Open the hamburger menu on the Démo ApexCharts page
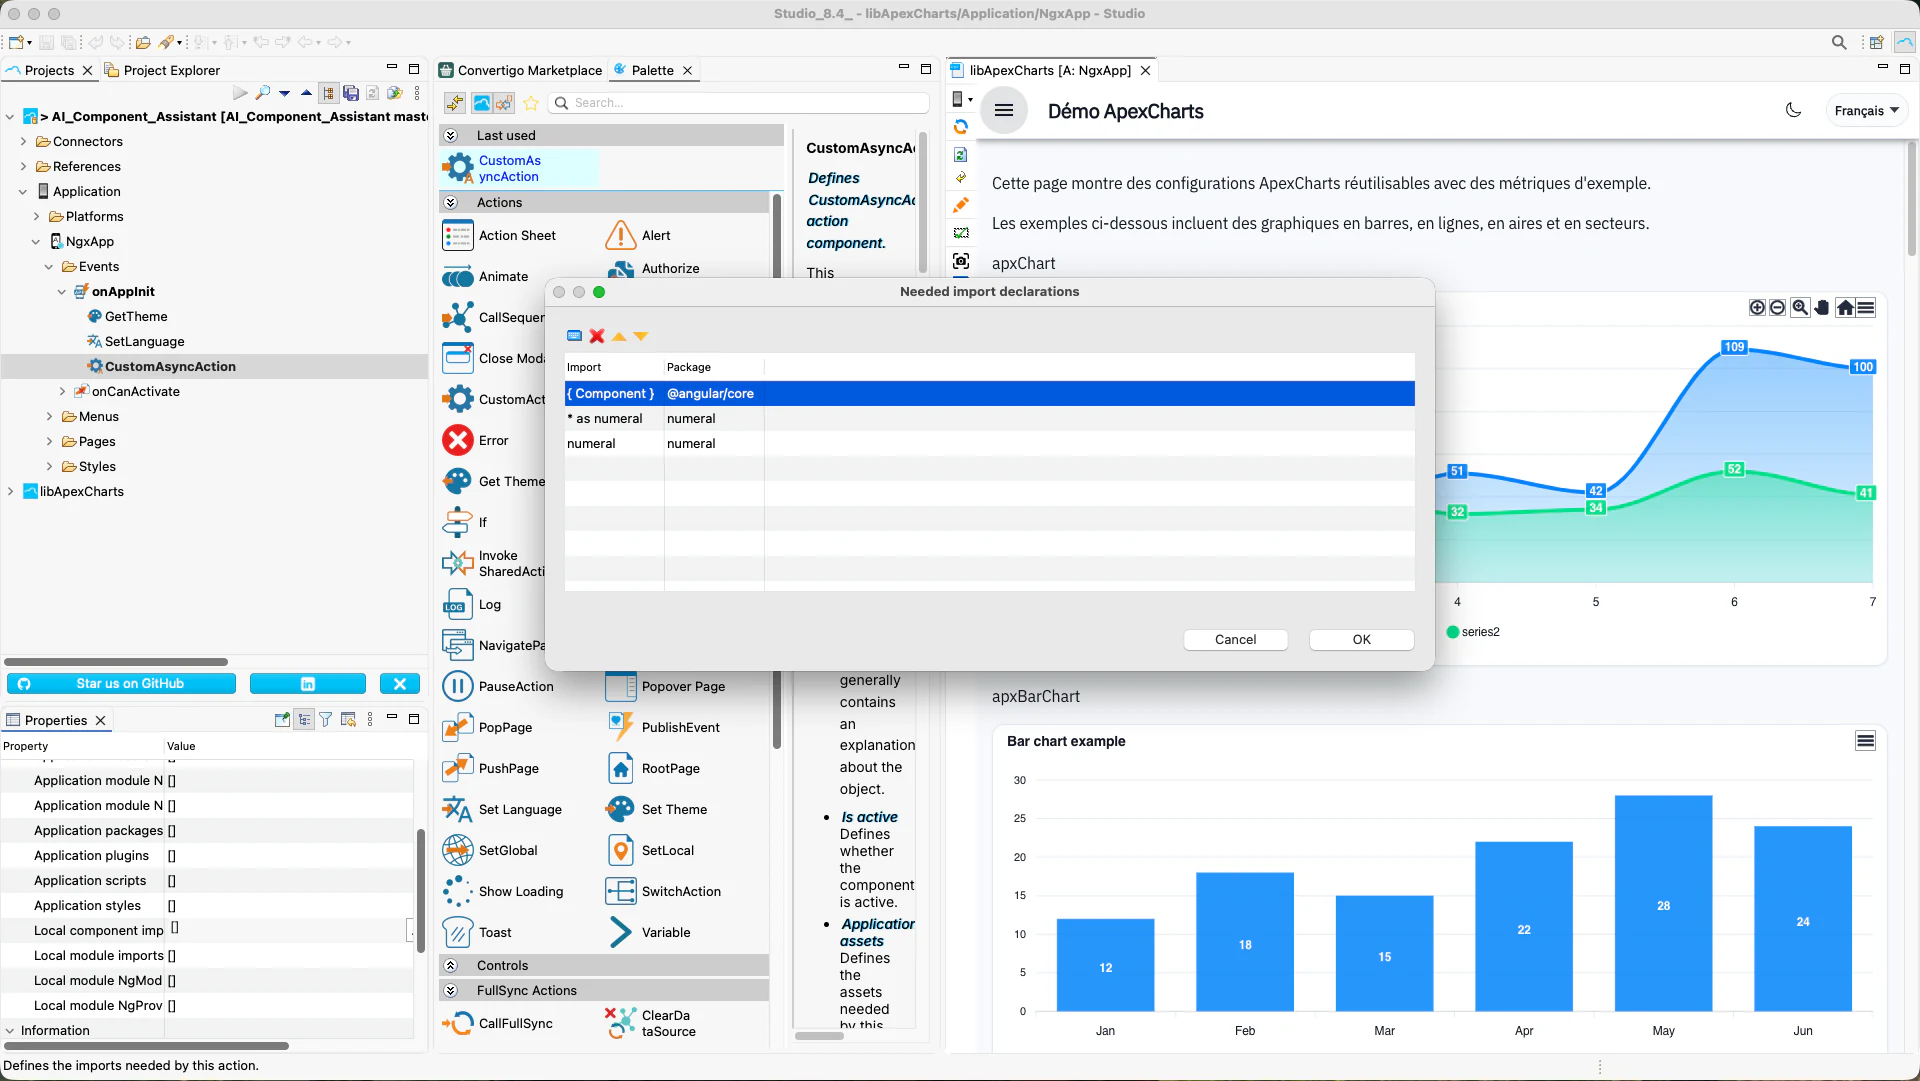 (x=1004, y=110)
